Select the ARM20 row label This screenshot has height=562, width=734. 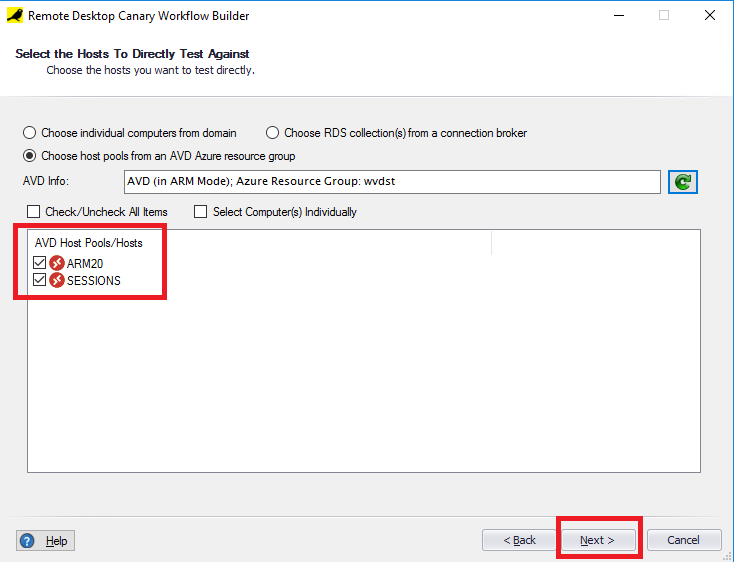(x=85, y=263)
